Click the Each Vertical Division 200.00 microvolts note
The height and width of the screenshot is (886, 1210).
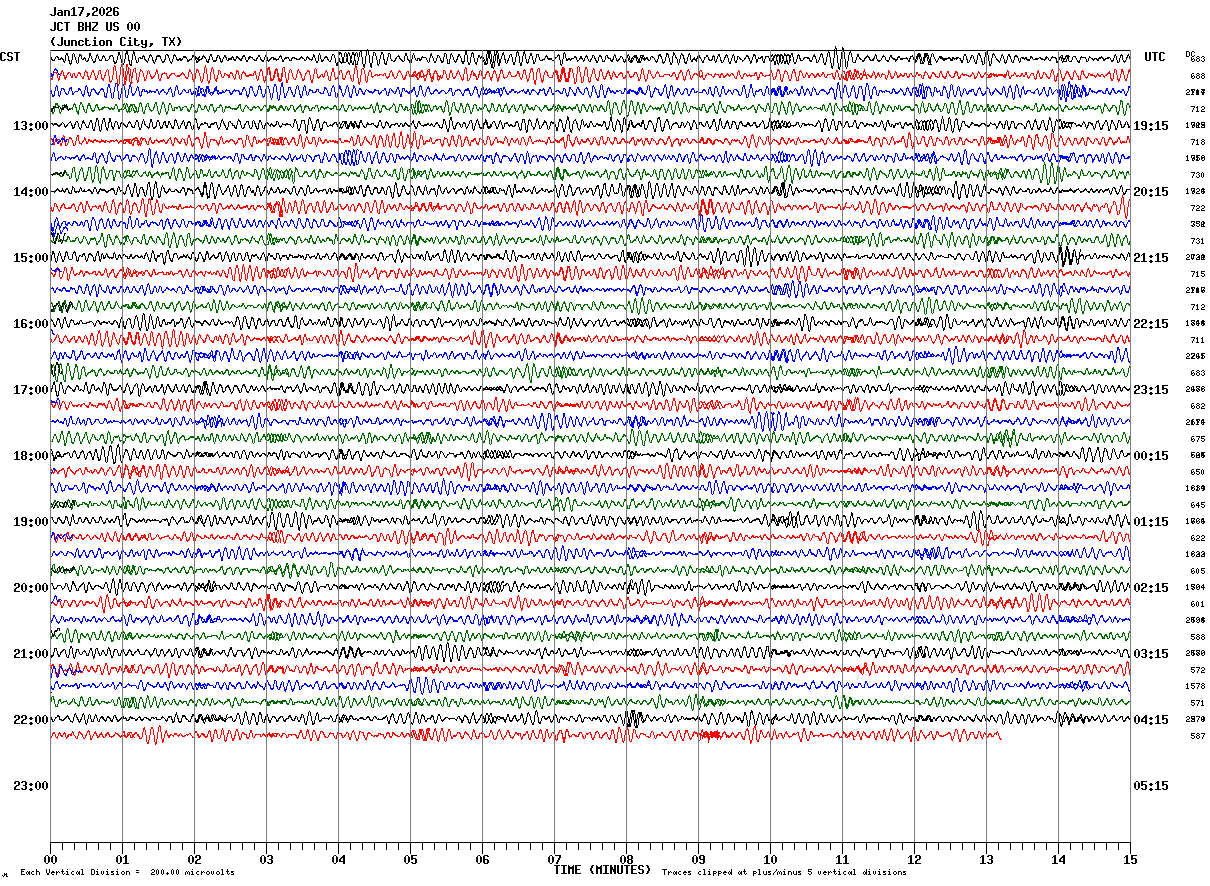(x=127, y=873)
